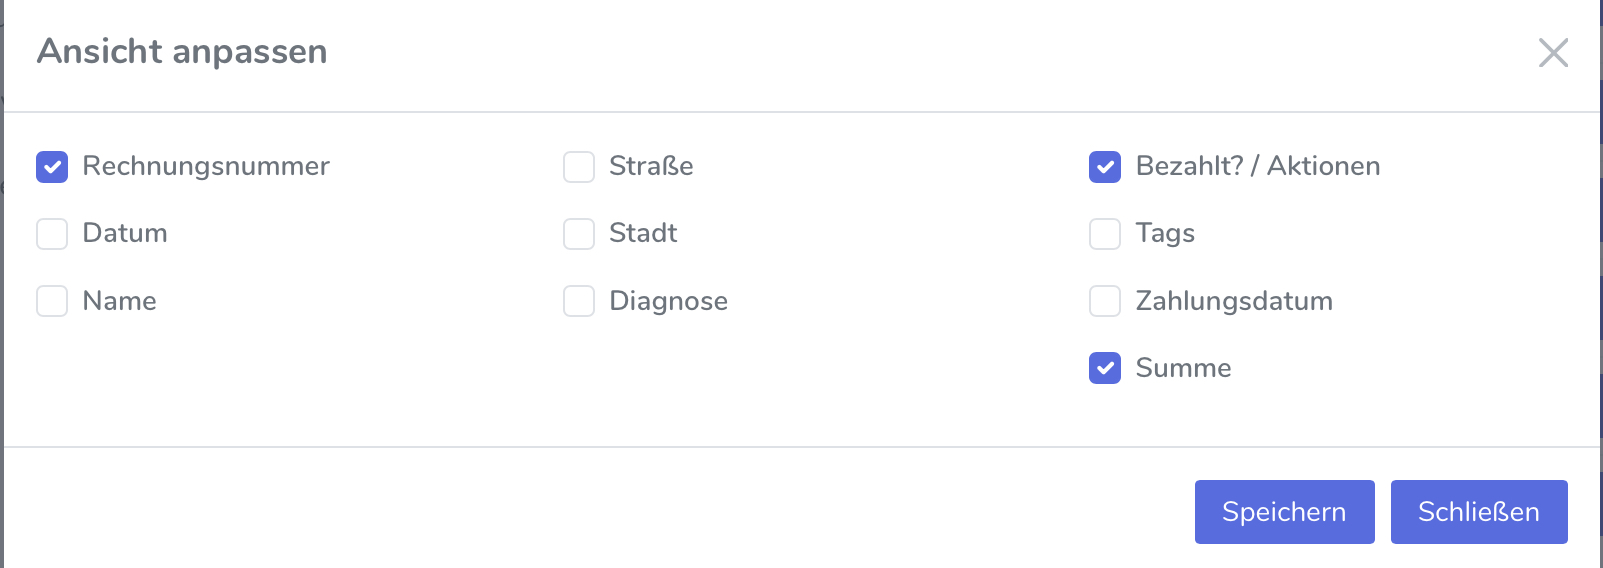
Task: Uncheck the Rechnungsnummer checkbox
Action: coord(52,167)
